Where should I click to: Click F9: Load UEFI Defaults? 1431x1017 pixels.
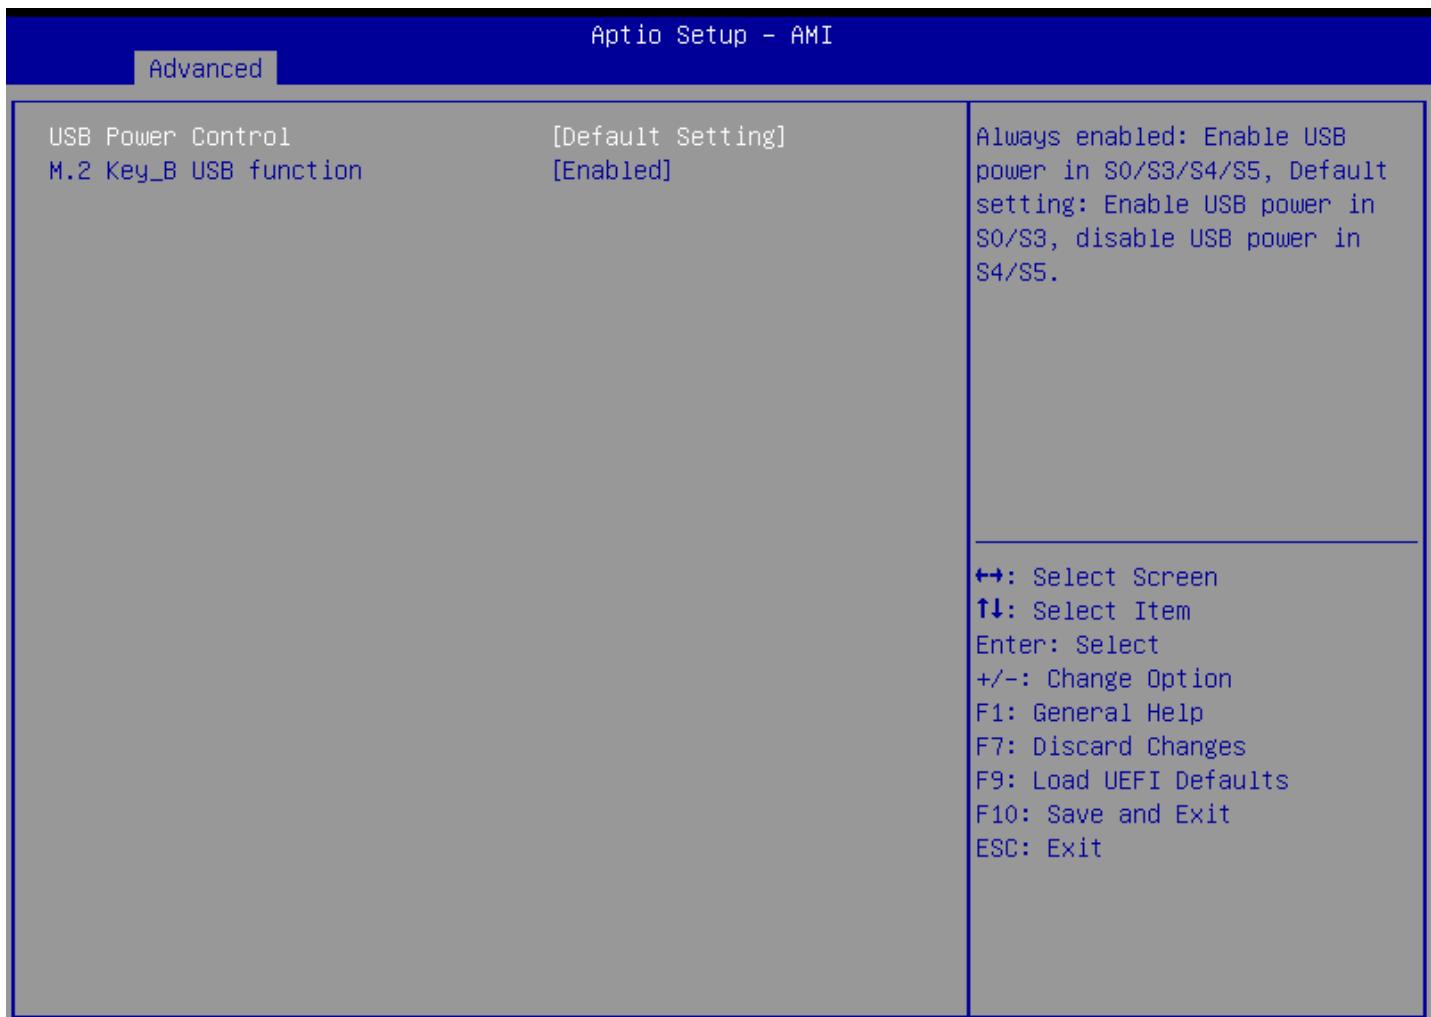click(1132, 780)
